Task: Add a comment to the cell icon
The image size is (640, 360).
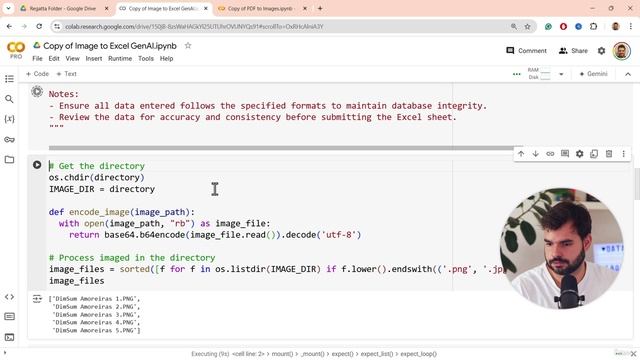Action: tap(565, 154)
